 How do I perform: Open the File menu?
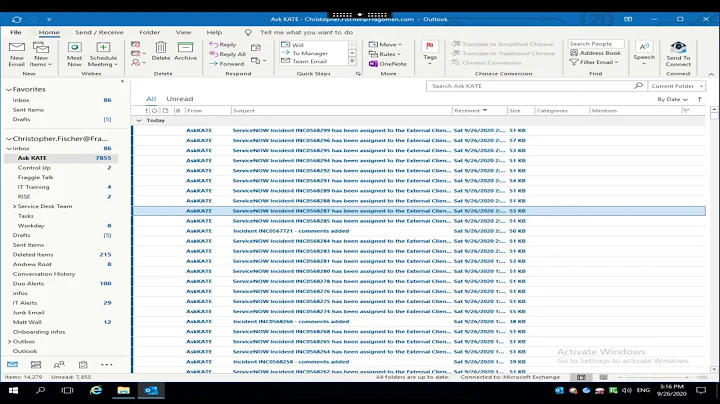pos(16,32)
